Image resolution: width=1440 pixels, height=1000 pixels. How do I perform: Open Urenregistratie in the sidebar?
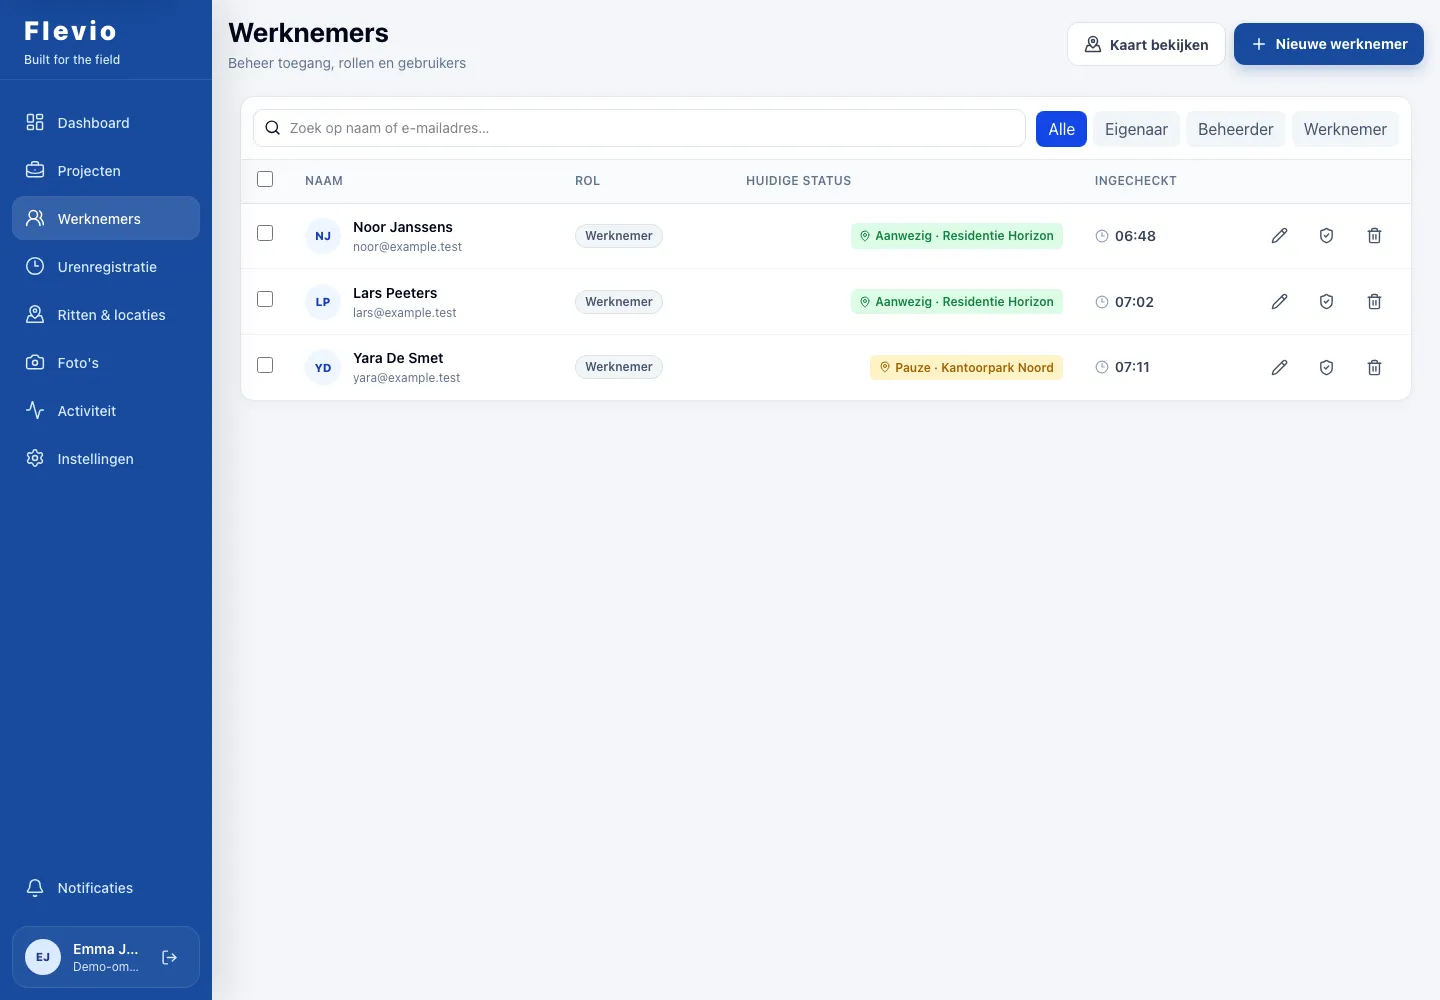coord(106,266)
